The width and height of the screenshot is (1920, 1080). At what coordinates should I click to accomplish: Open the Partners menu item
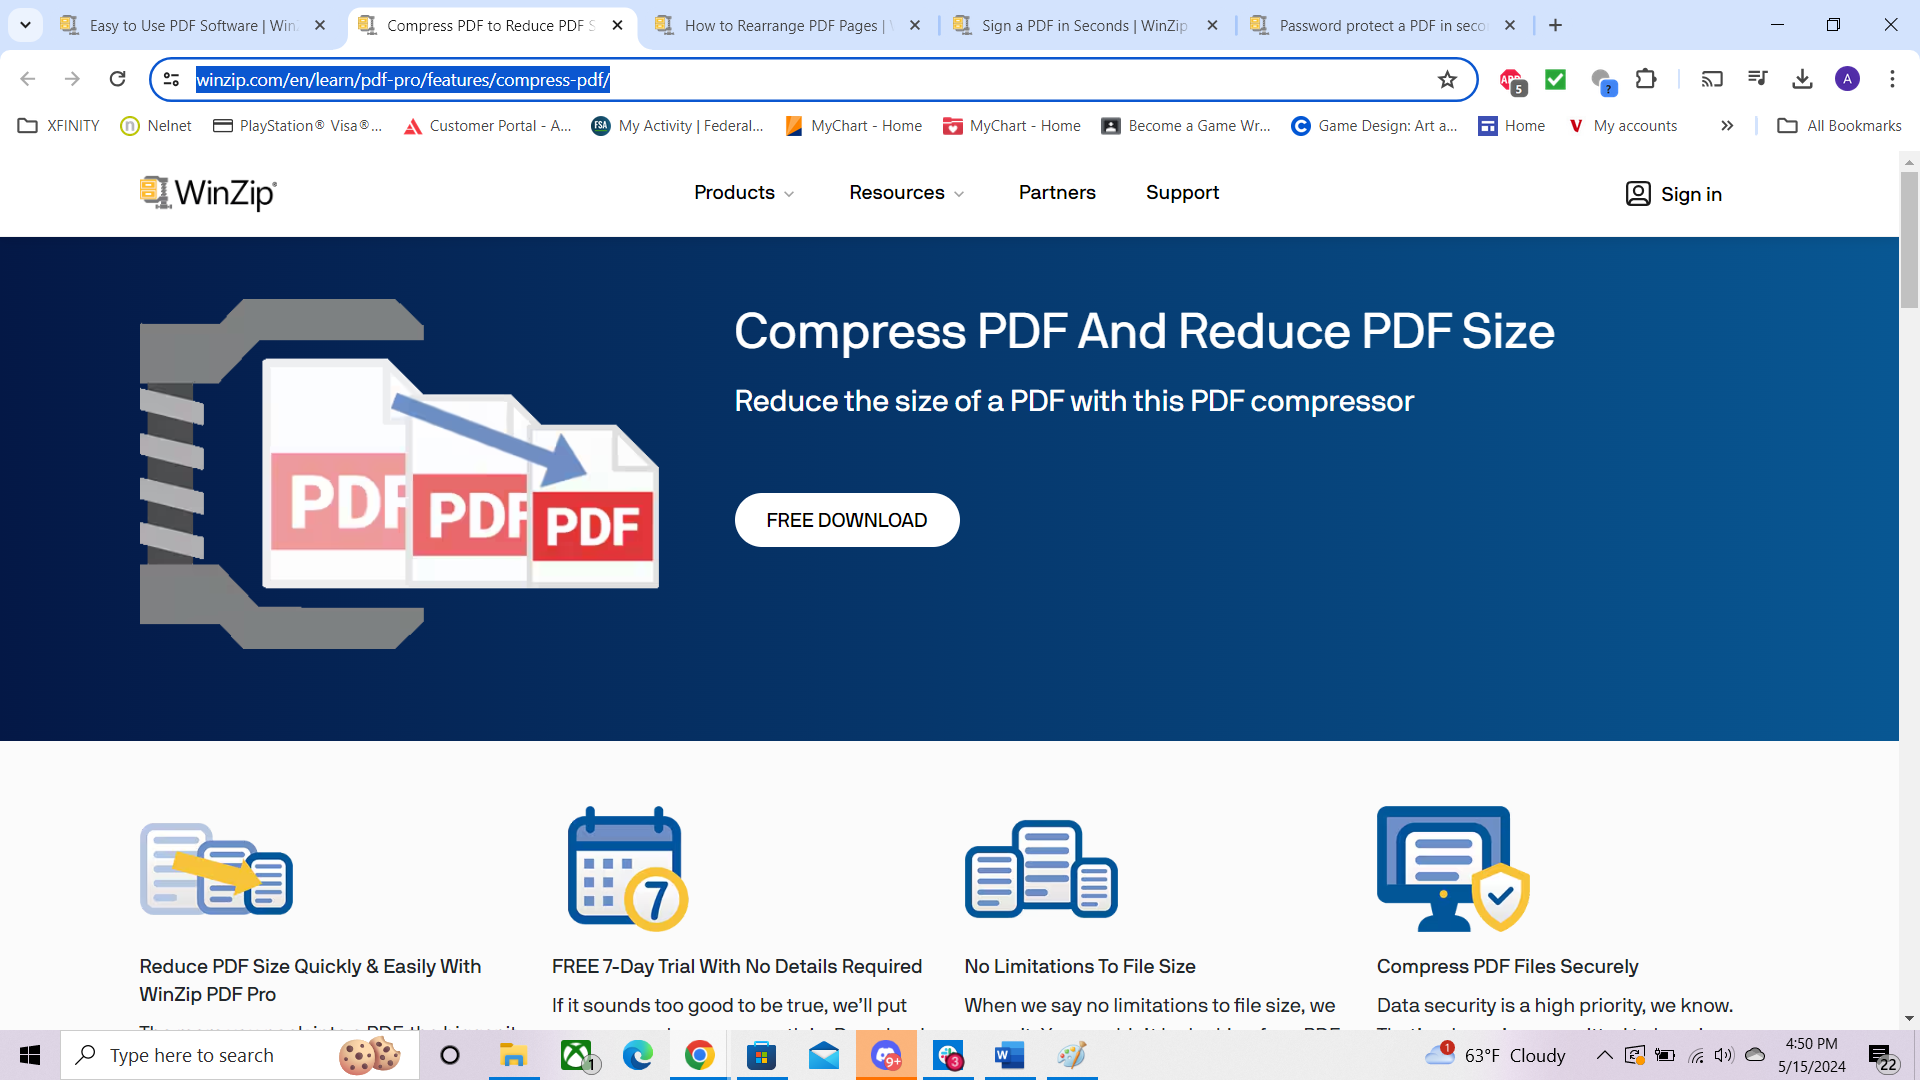1057,192
